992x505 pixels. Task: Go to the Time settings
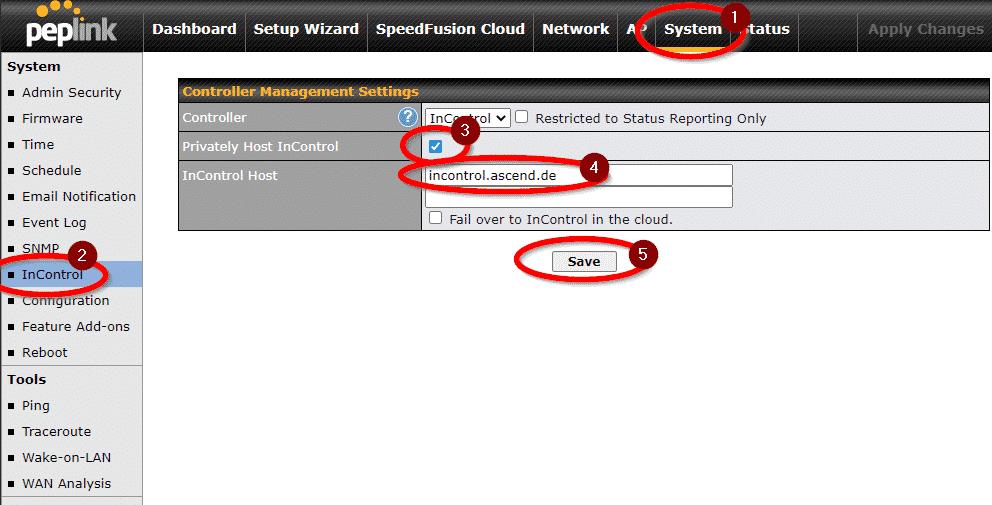38,144
